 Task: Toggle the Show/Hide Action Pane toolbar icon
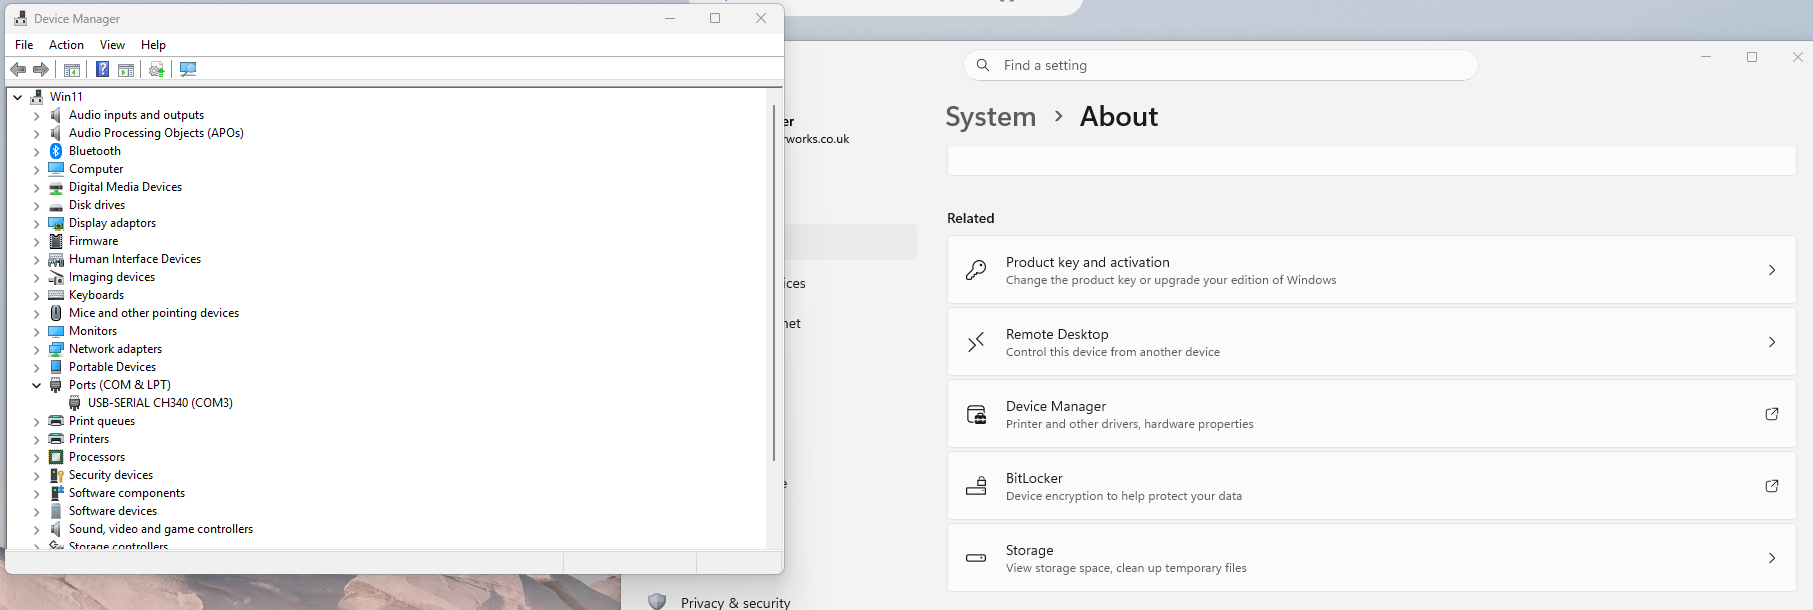pyautogui.click(x=126, y=69)
